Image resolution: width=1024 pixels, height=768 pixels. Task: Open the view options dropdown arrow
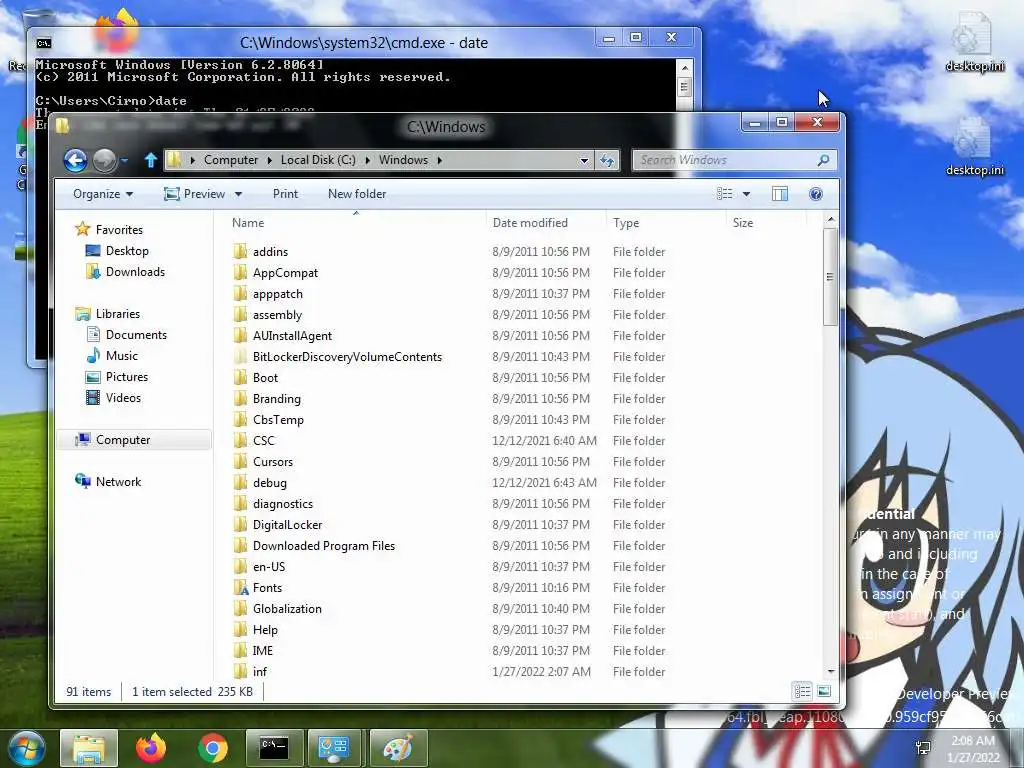pyautogui.click(x=746, y=194)
